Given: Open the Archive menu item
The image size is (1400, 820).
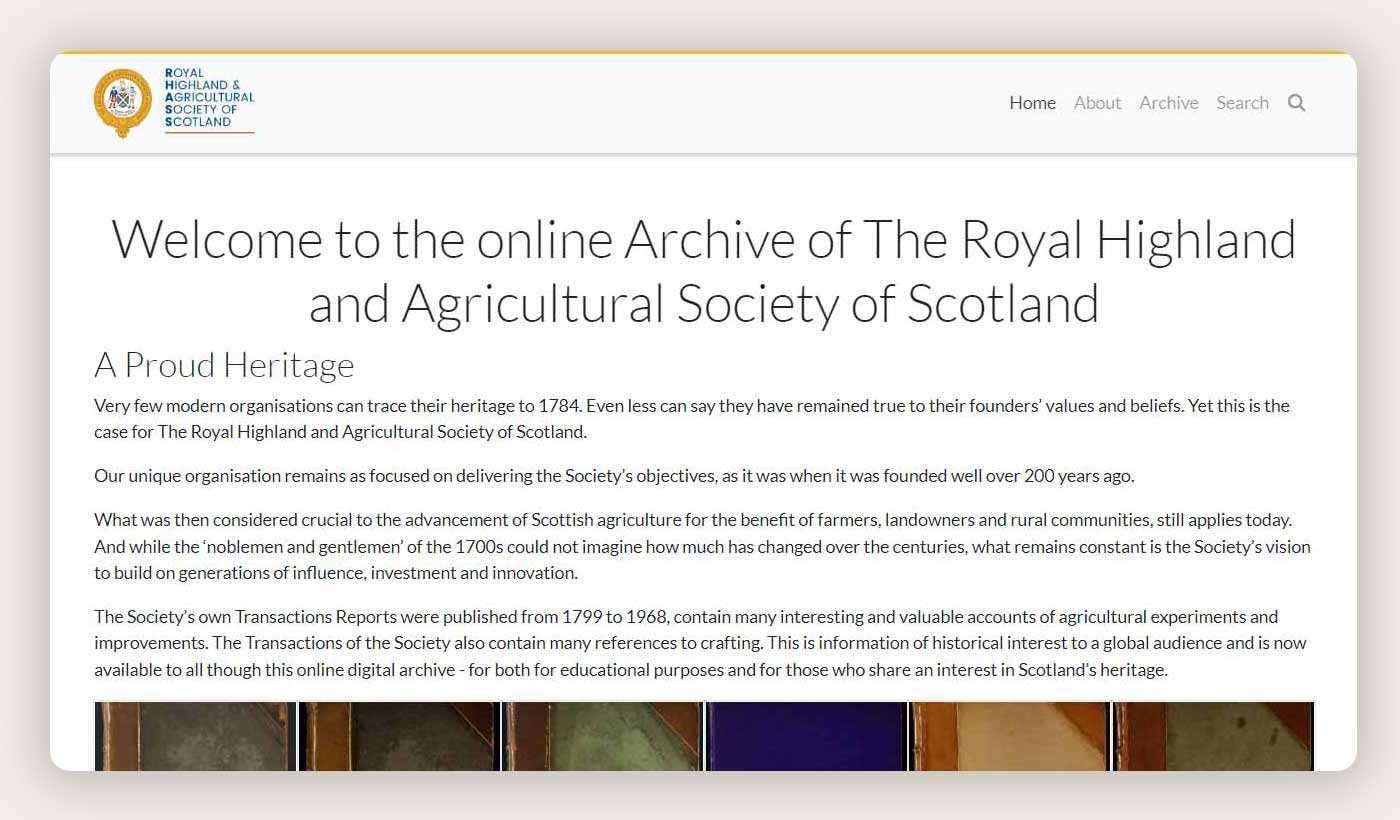Looking at the screenshot, I should (1169, 103).
